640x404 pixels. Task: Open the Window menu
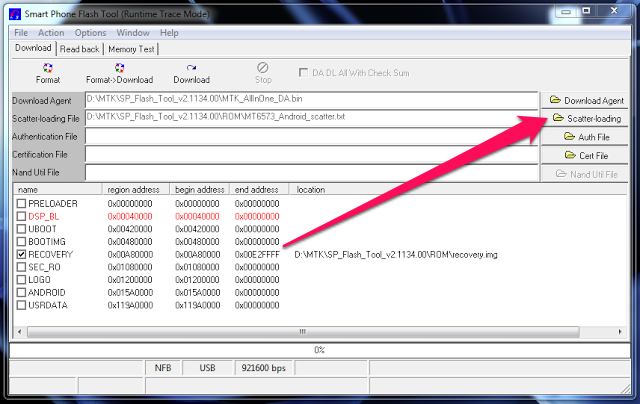point(133,33)
